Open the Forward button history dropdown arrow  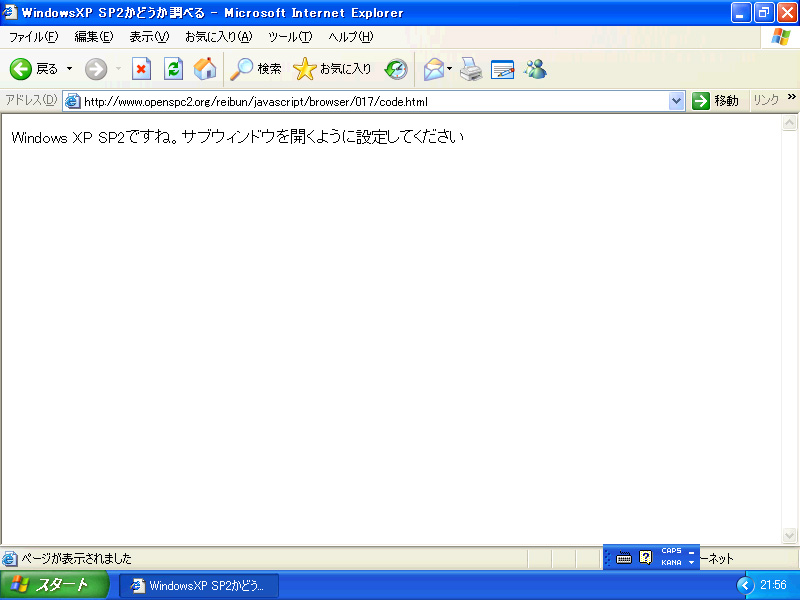click(118, 69)
